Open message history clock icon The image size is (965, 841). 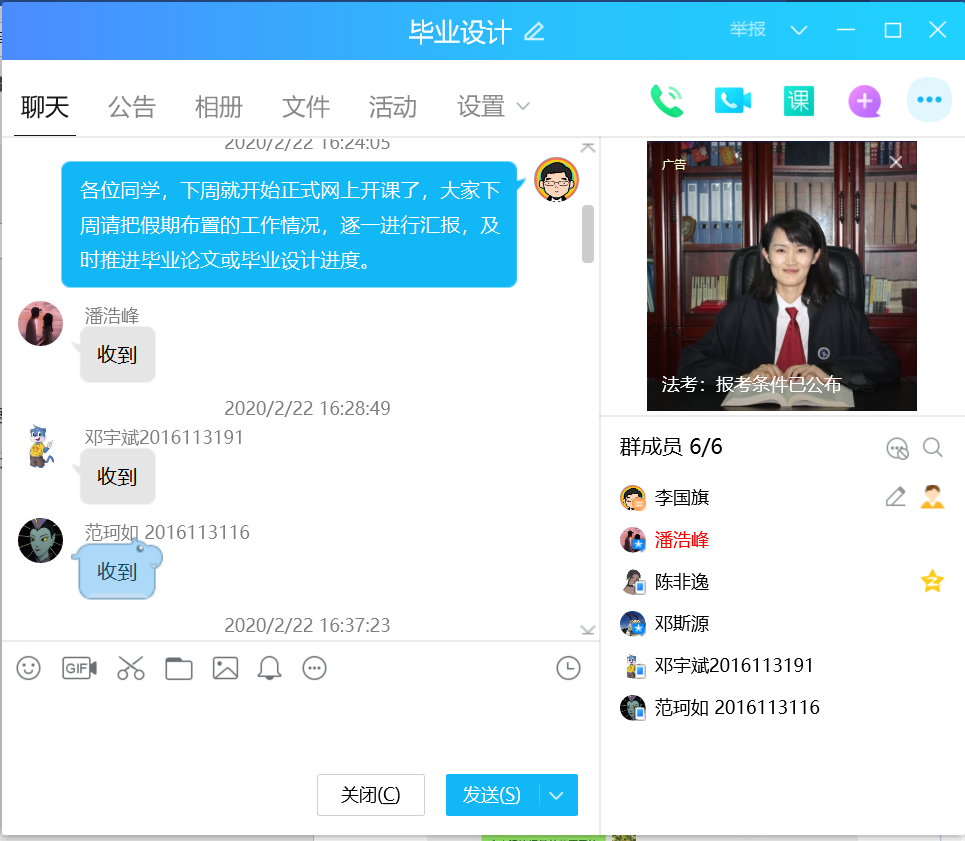[568, 668]
